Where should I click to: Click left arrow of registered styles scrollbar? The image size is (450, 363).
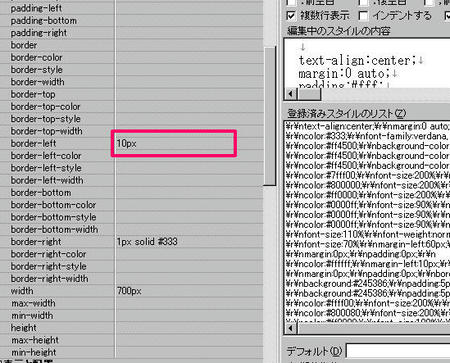291,328
